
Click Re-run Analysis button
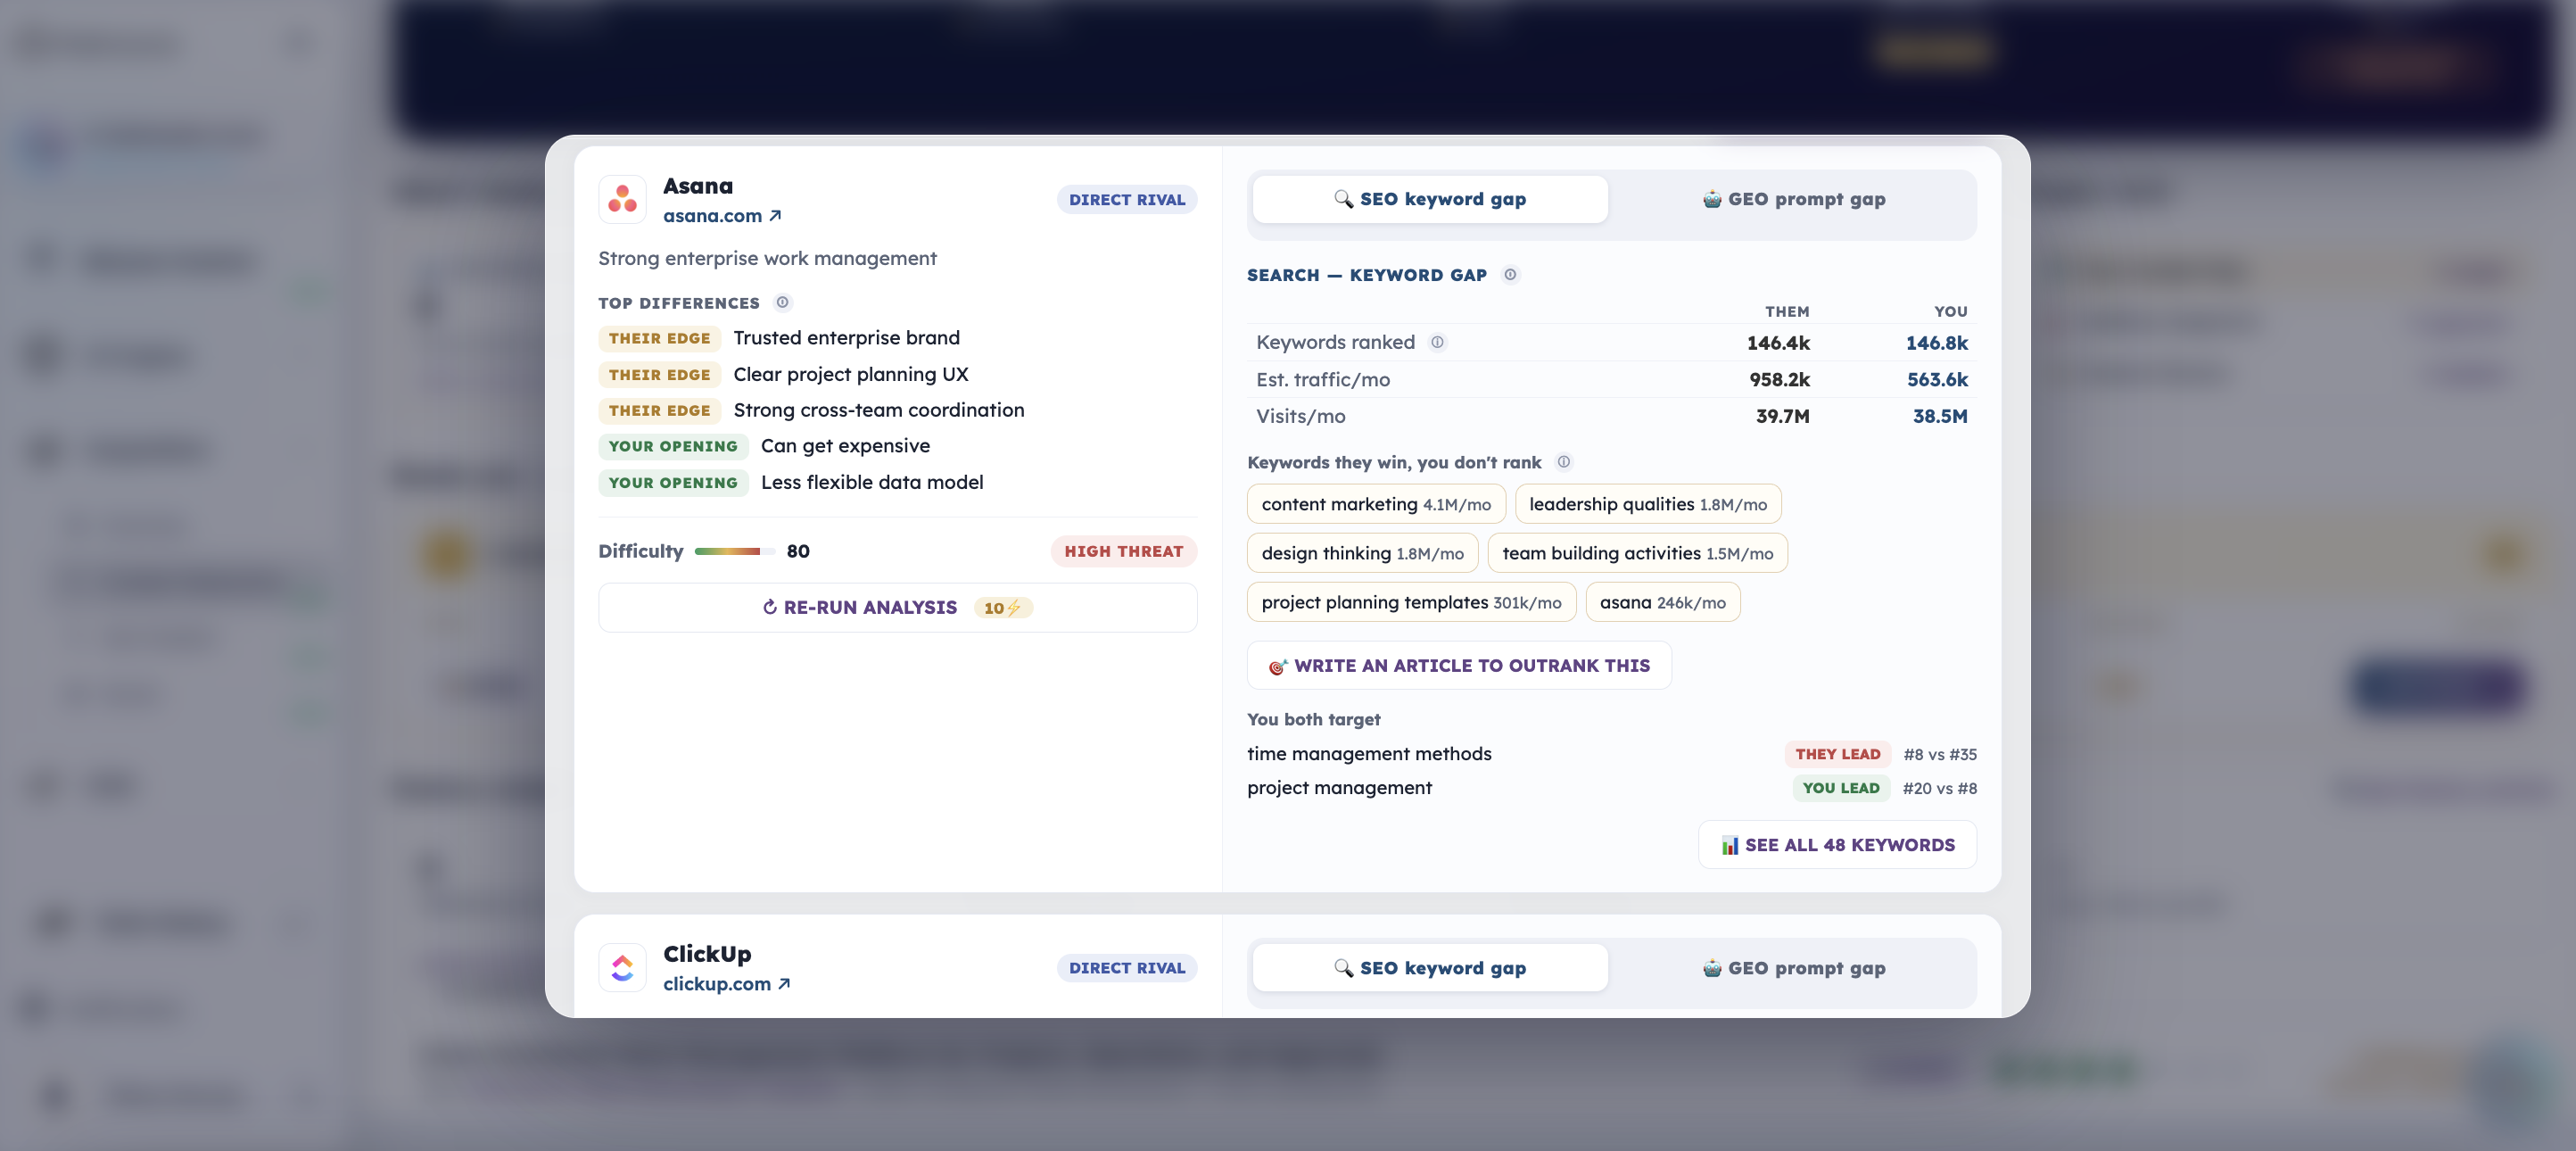click(x=897, y=607)
